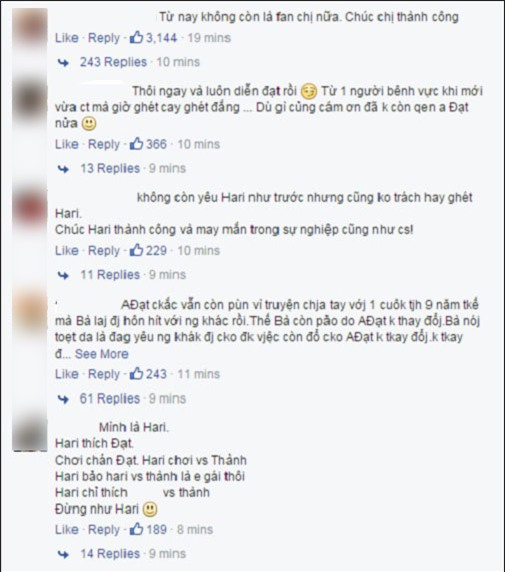Reply to the comment with 366 likes

[104, 144]
